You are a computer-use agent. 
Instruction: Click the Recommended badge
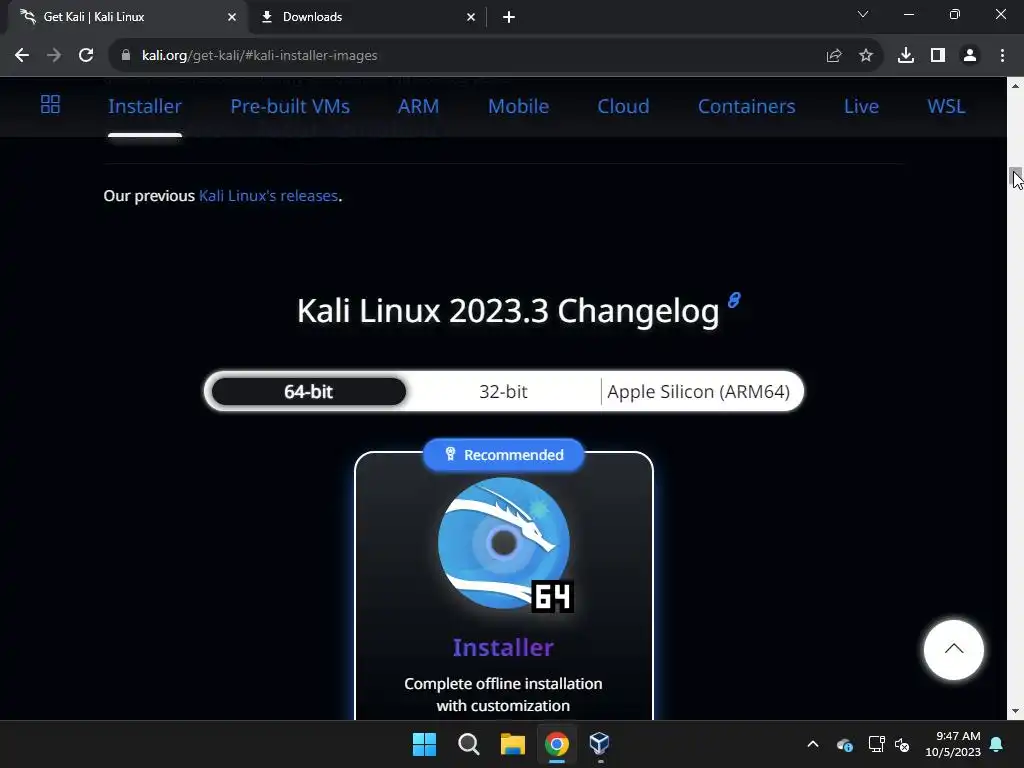pos(504,455)
